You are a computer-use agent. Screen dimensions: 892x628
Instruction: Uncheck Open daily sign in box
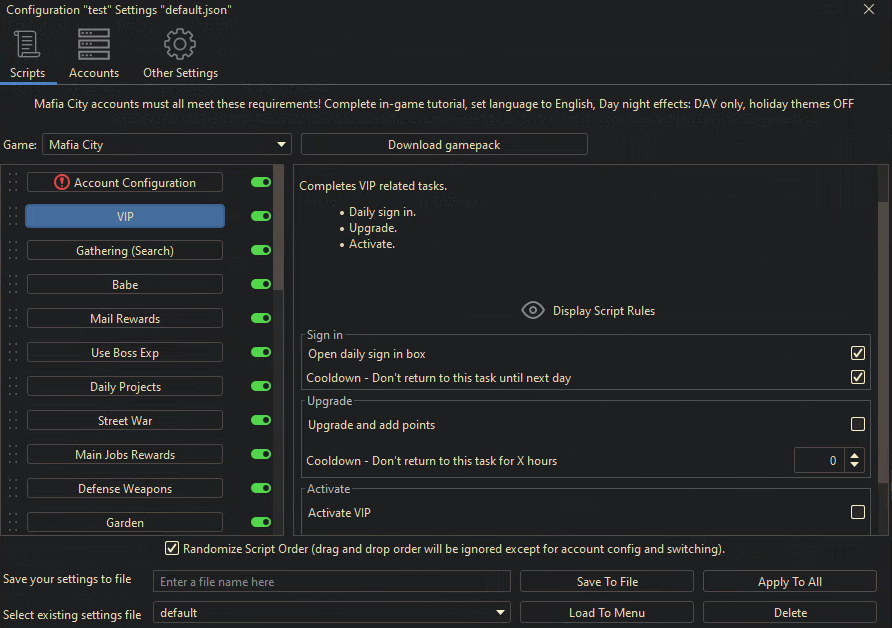857,353
